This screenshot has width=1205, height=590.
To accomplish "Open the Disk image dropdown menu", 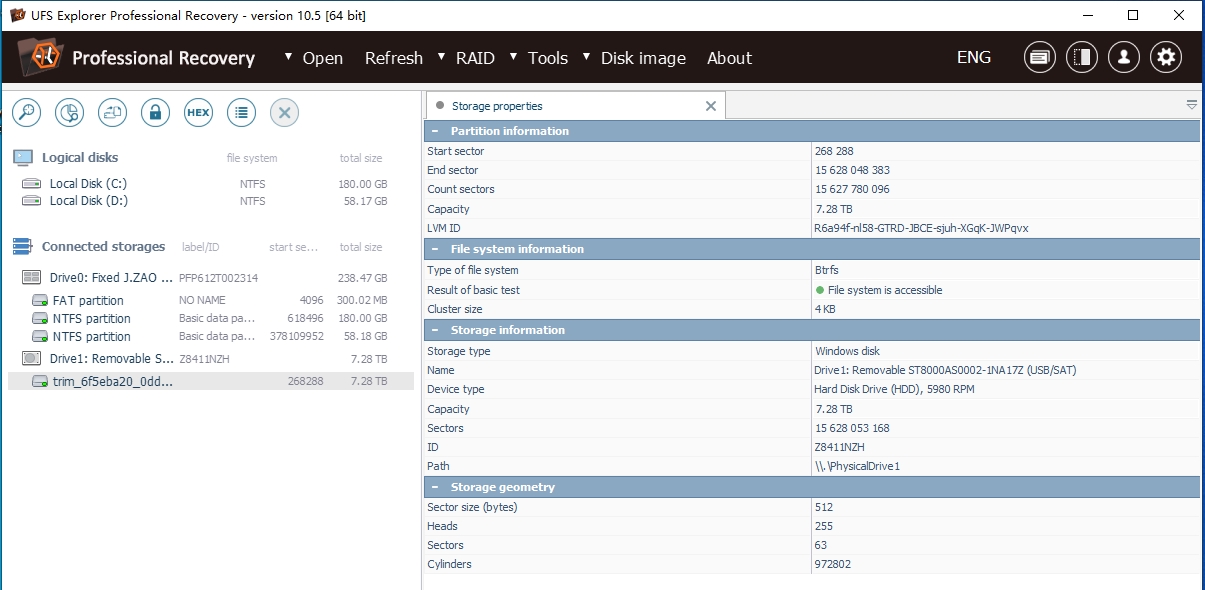I will [634, 58].
